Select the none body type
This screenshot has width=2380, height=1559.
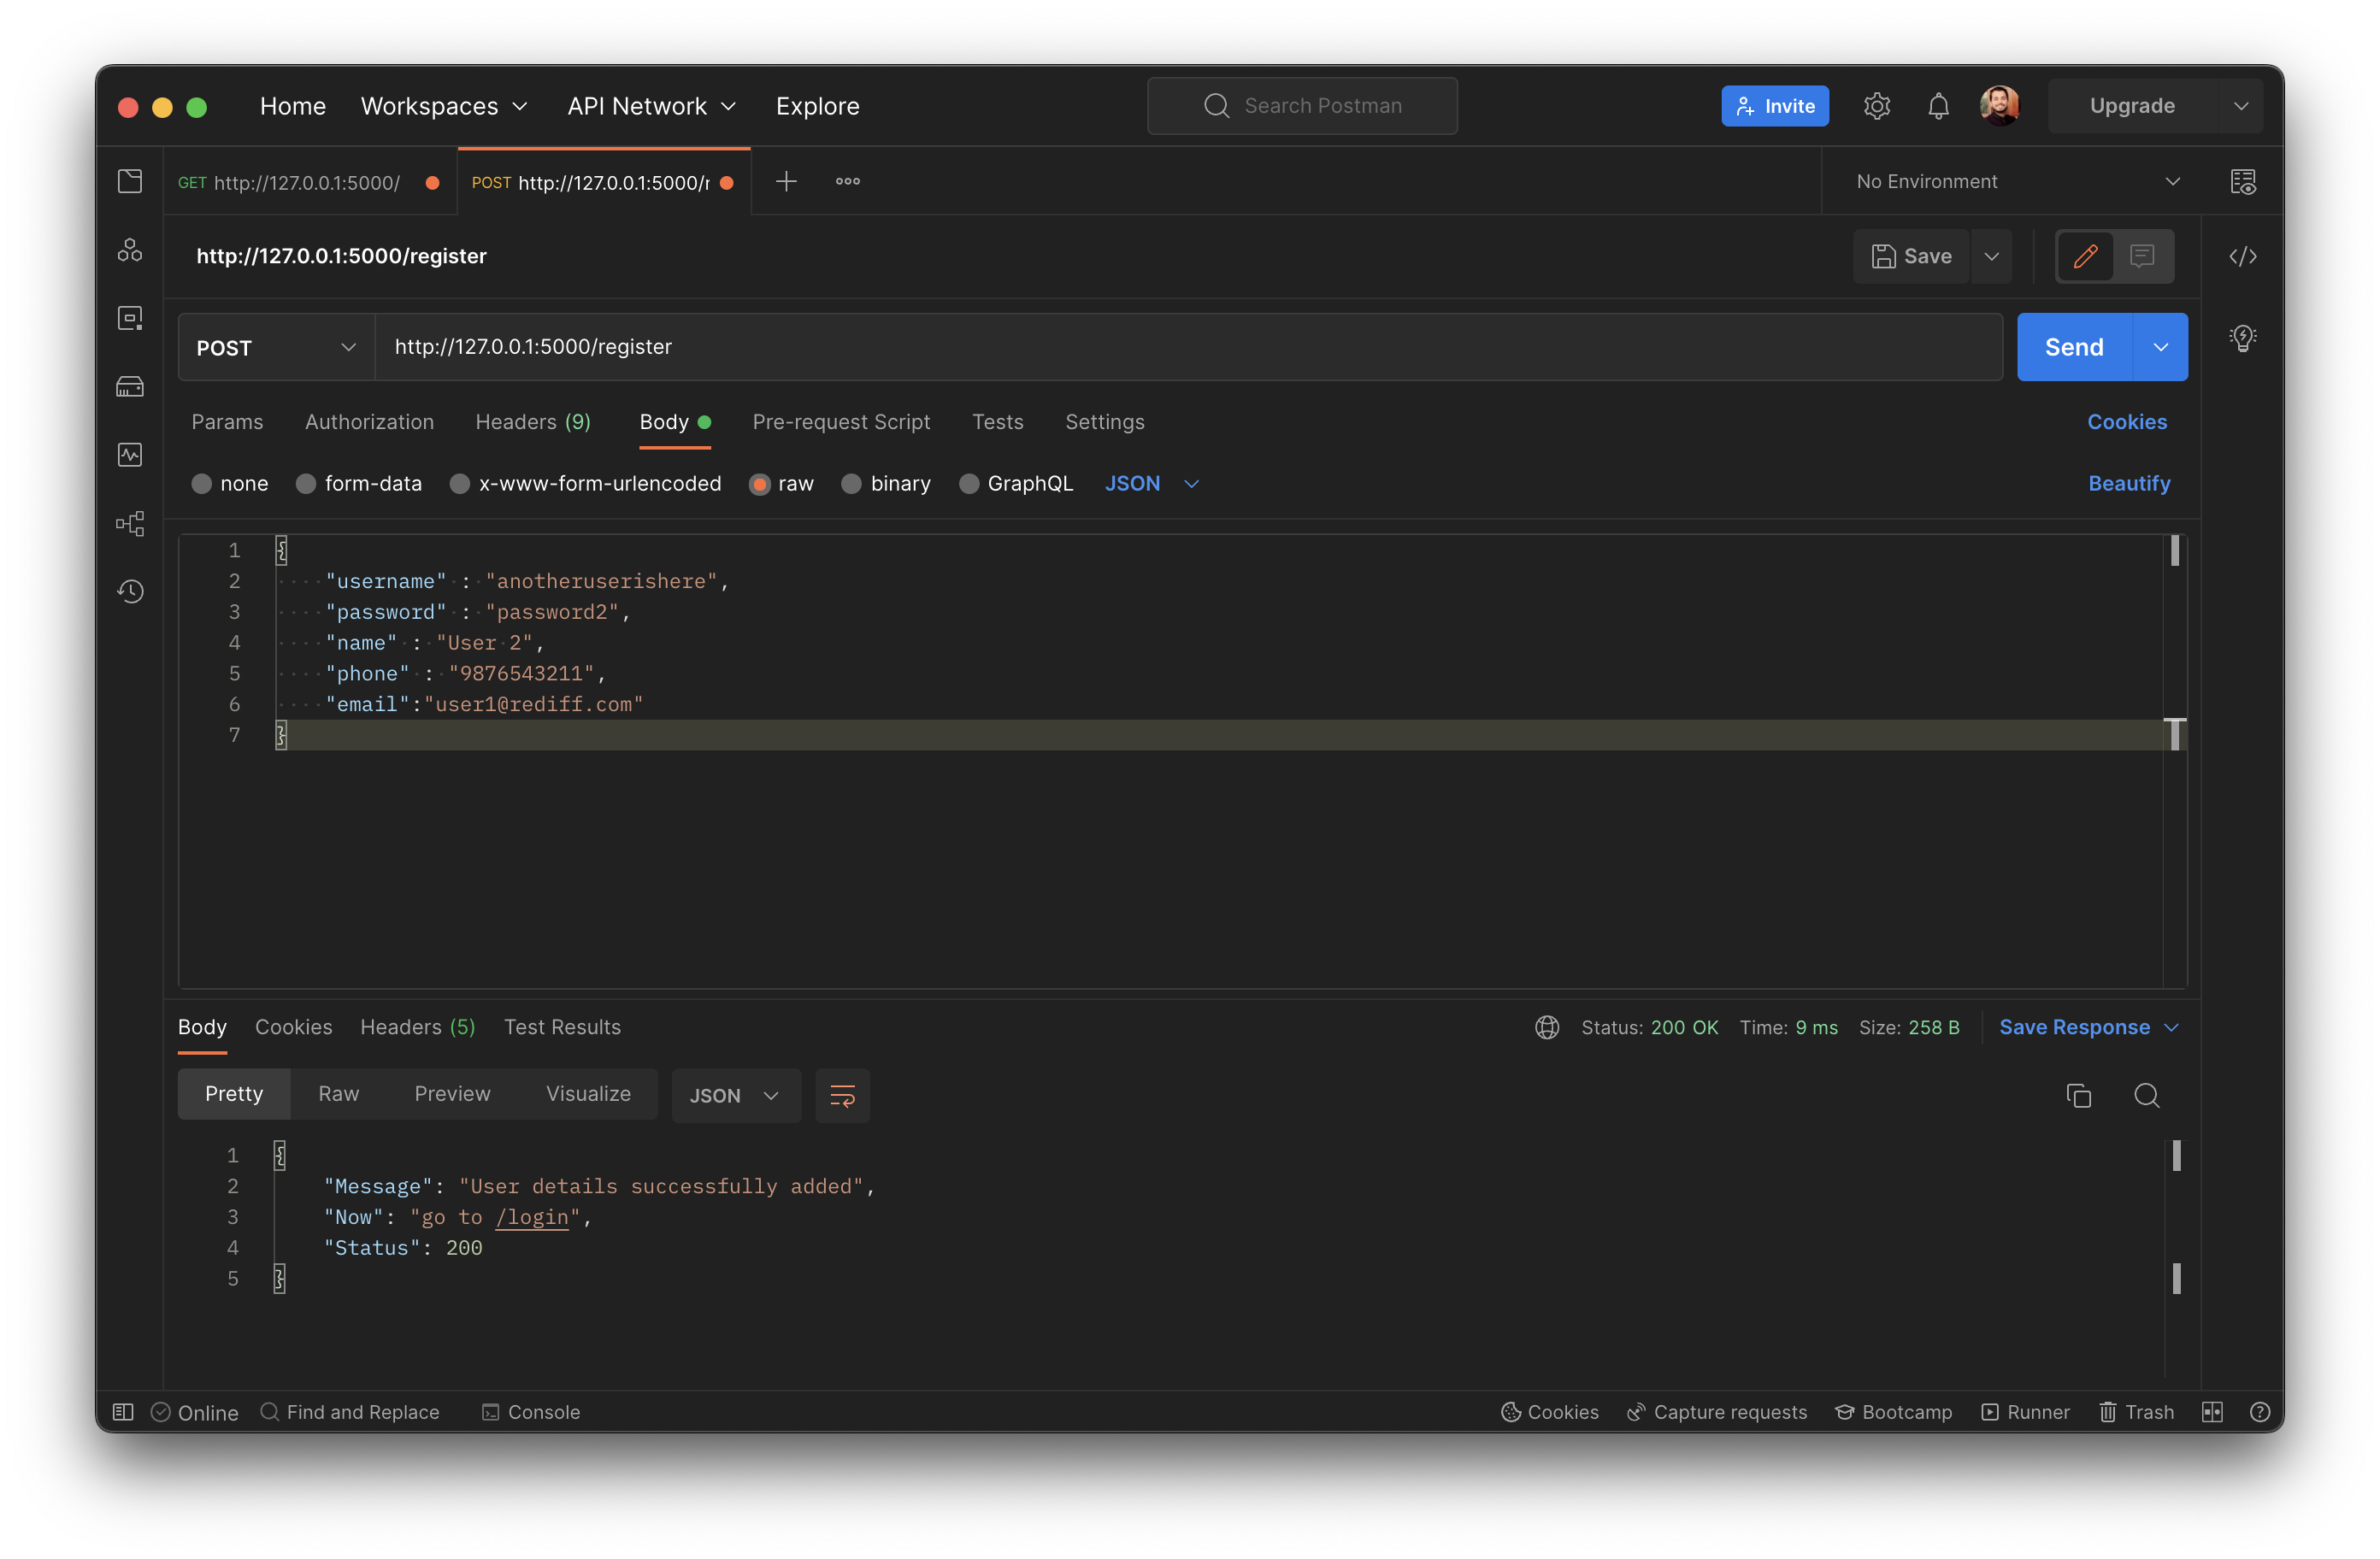pyautogui.click(x=229, y=483)
